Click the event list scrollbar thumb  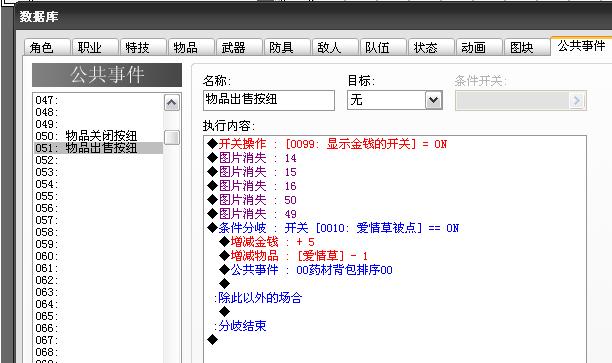click(x=172, y=137)
